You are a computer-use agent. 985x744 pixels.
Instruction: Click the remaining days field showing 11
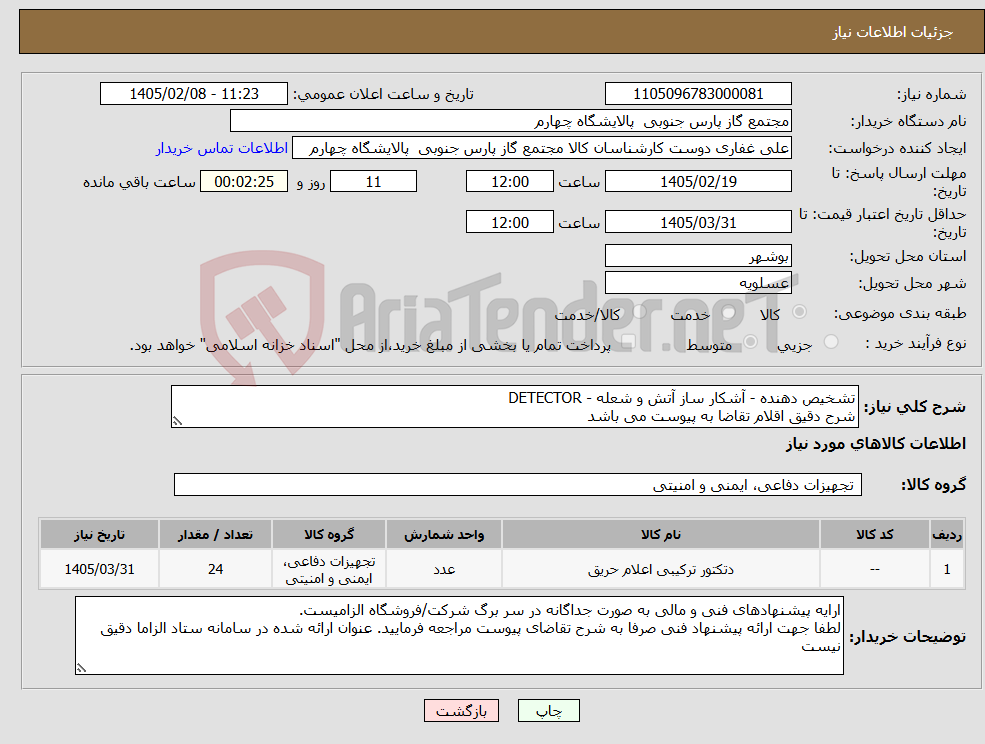(x=373, y=182)
